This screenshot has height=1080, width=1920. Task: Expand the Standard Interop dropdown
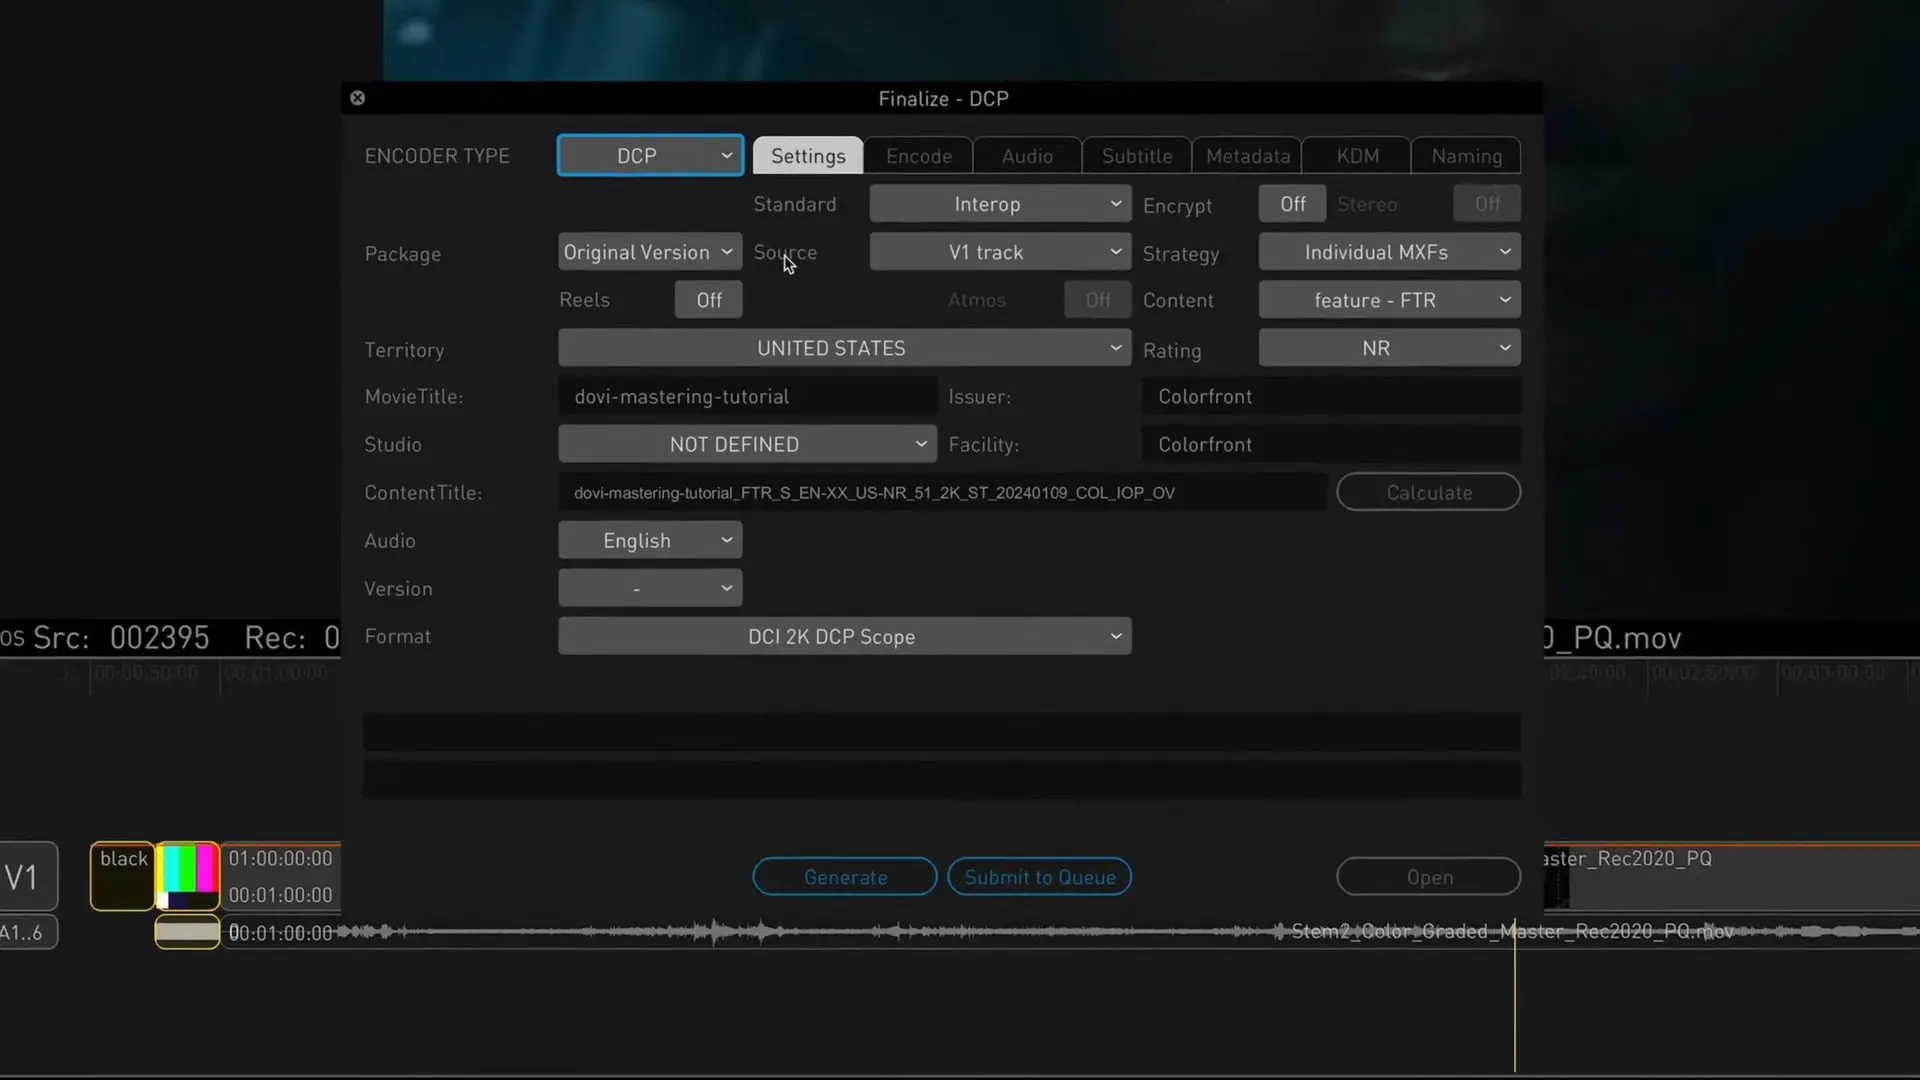[1000, 204]
